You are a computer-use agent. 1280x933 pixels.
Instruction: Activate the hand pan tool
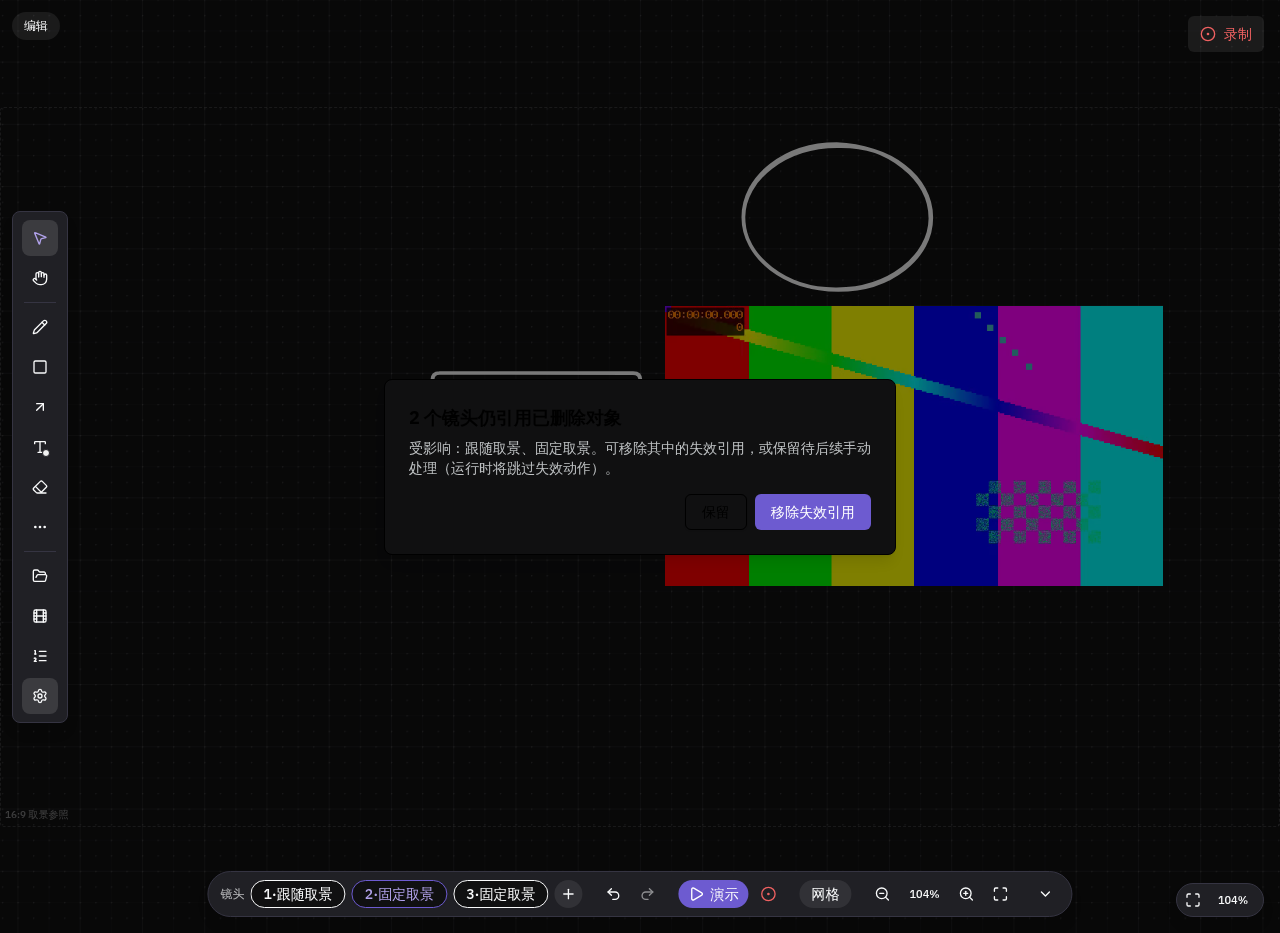tap(40, 278)
